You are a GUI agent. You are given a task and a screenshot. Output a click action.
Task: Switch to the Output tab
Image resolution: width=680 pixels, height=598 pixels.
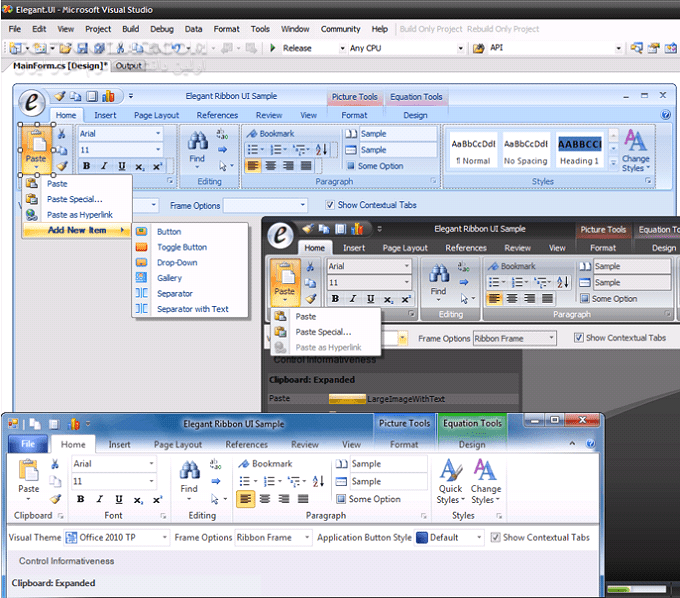pos(128,66)
